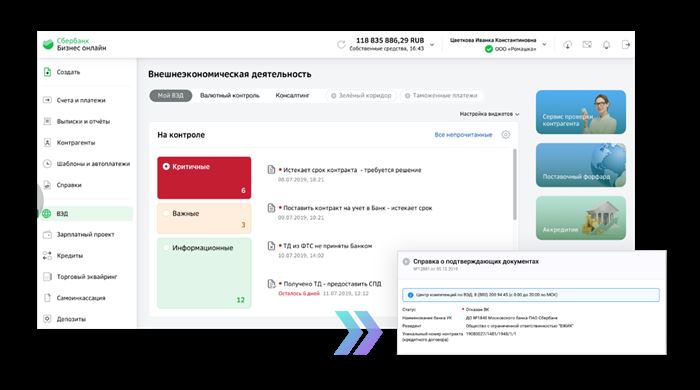Open Поставочный форфард card

pos(580,165)
